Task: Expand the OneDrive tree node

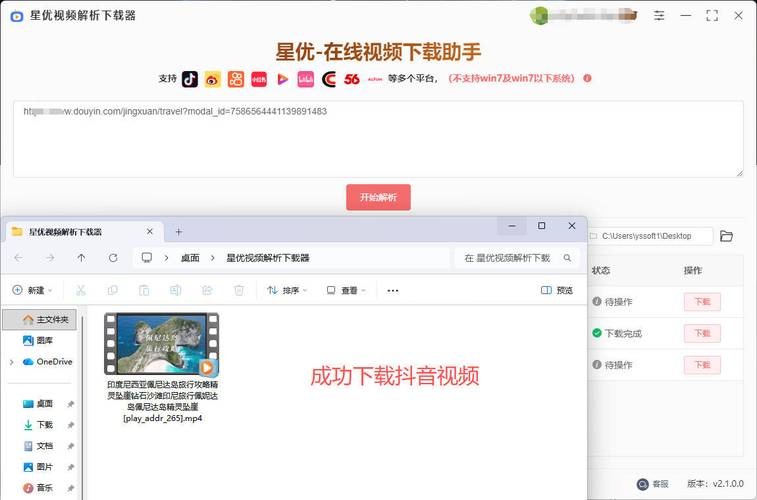Action: pyautogui.click(x=12, y=362)
